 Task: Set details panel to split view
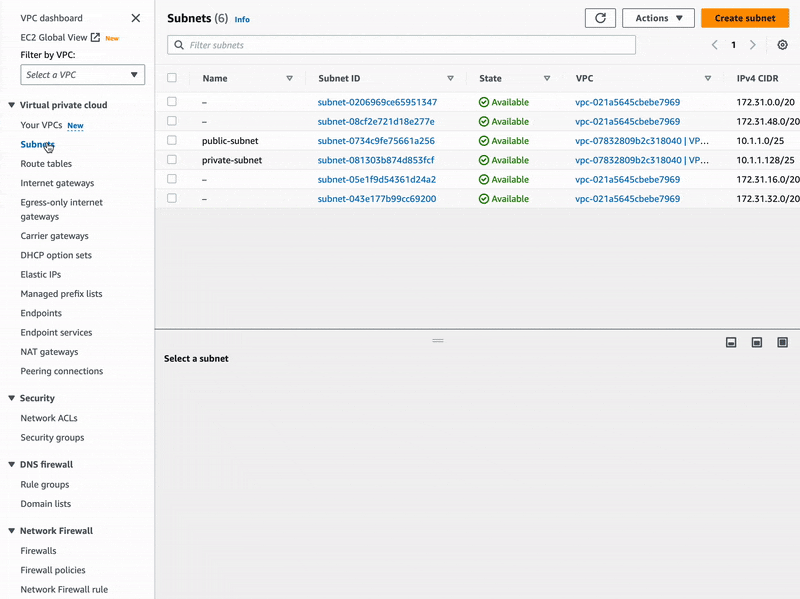[757, 342]
